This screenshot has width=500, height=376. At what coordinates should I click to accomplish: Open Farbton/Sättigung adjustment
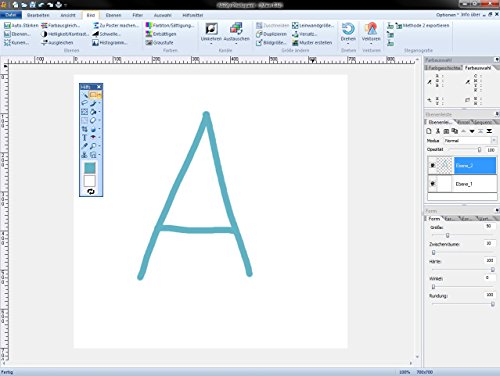[170, 25]
